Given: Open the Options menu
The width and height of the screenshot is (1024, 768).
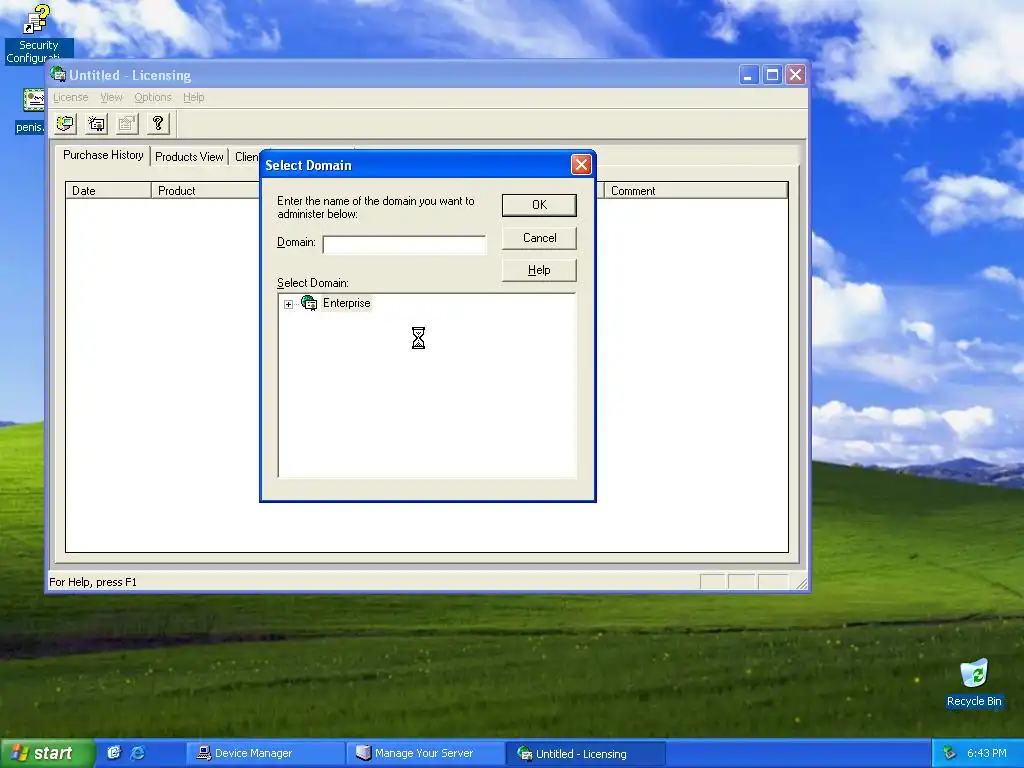Looking at the screenshot, I should coord(152,97).
